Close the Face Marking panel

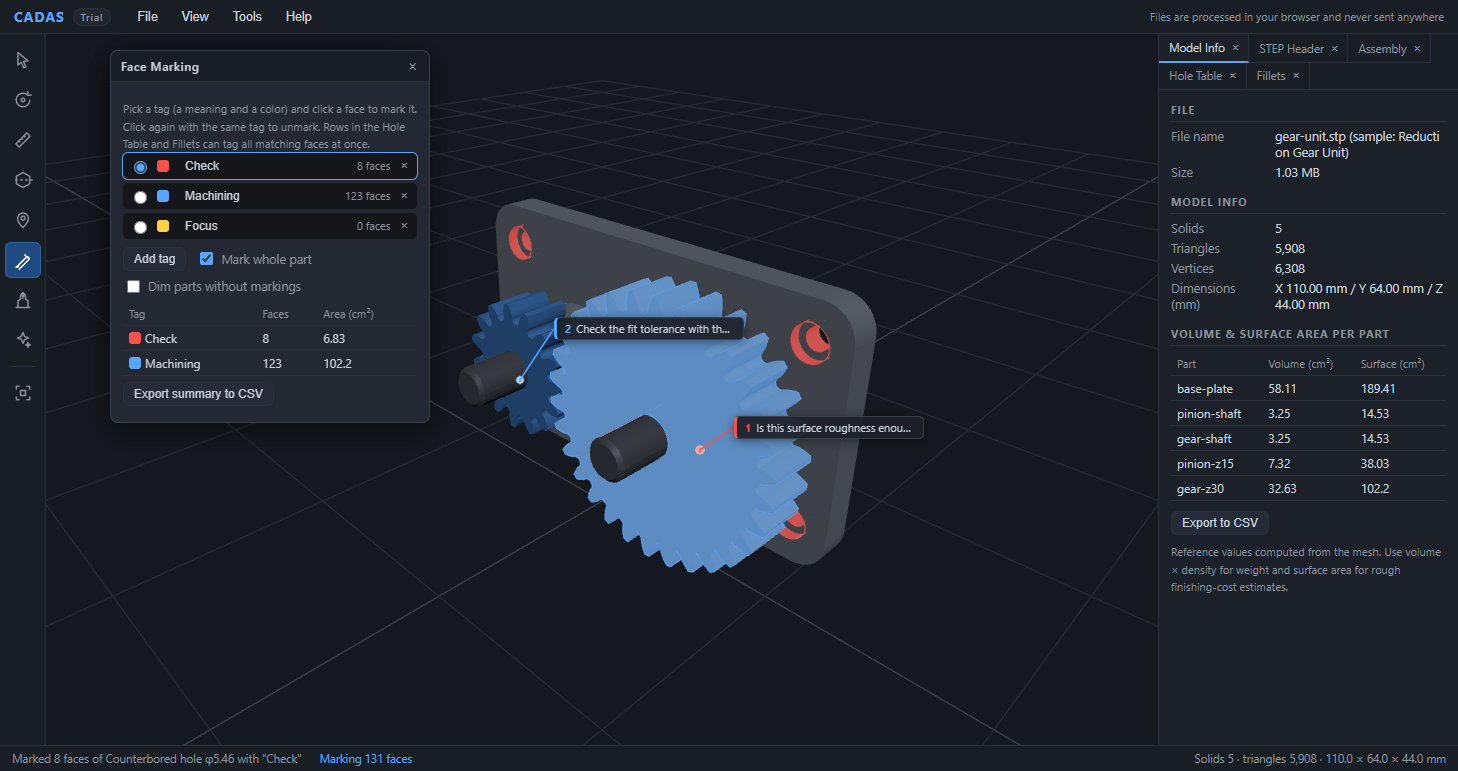coord(413,67)
